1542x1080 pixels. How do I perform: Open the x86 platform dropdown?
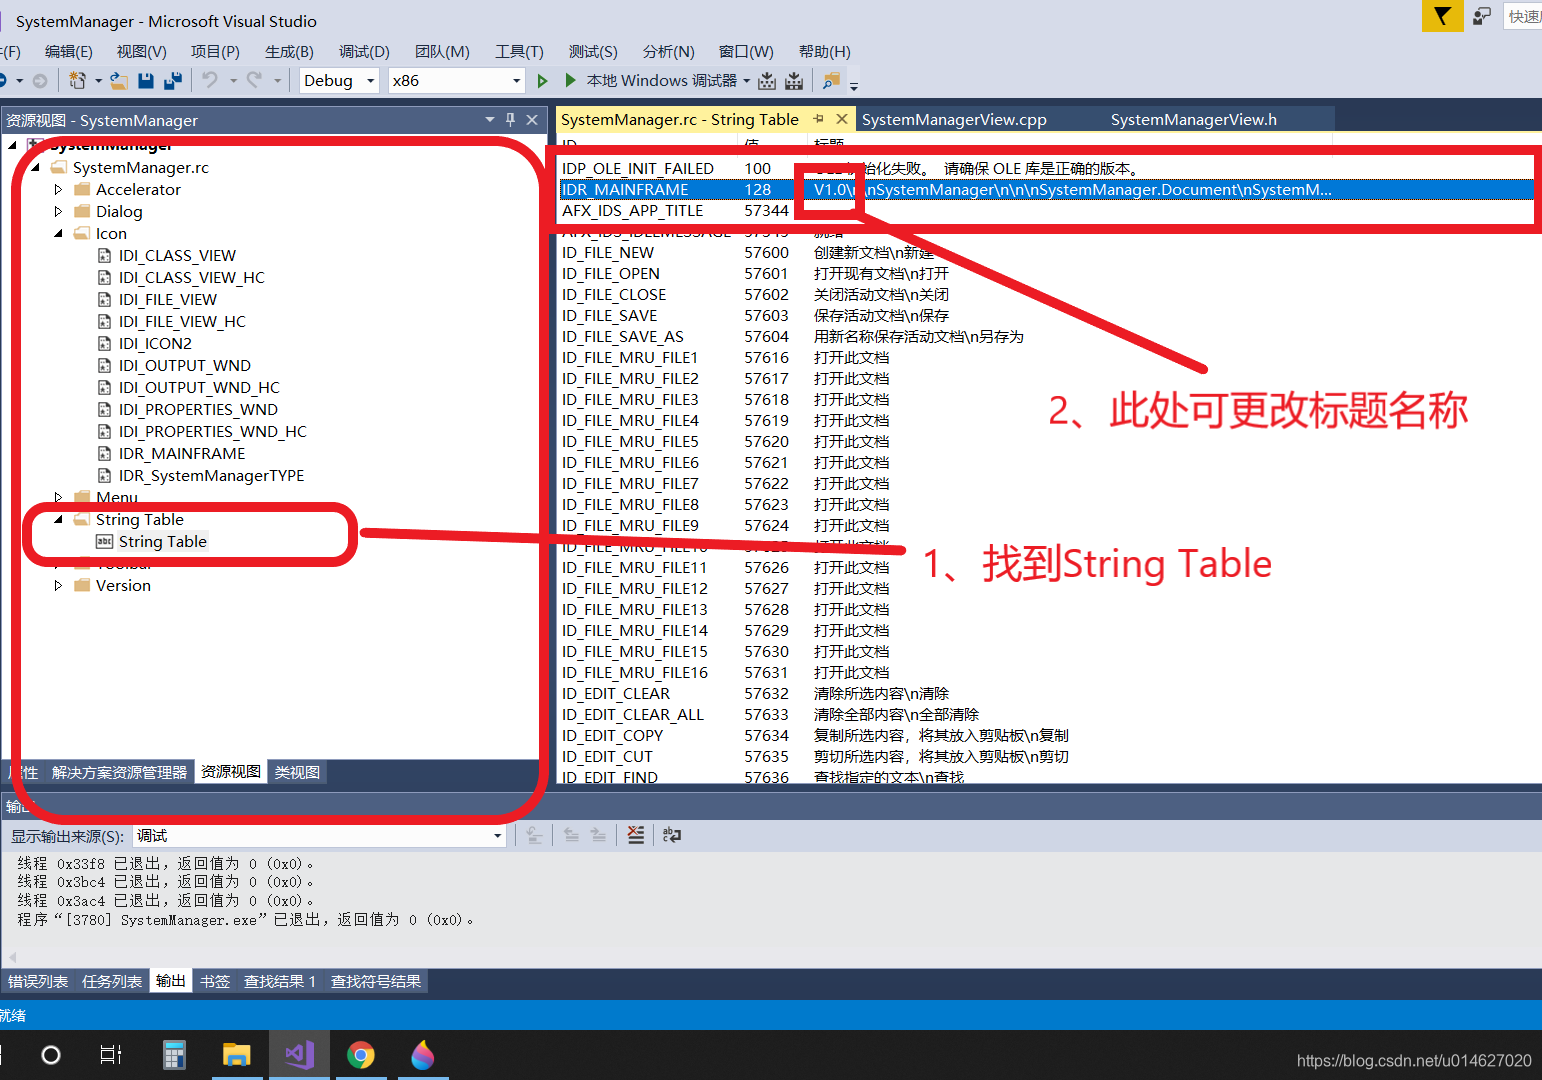(516, 81)
